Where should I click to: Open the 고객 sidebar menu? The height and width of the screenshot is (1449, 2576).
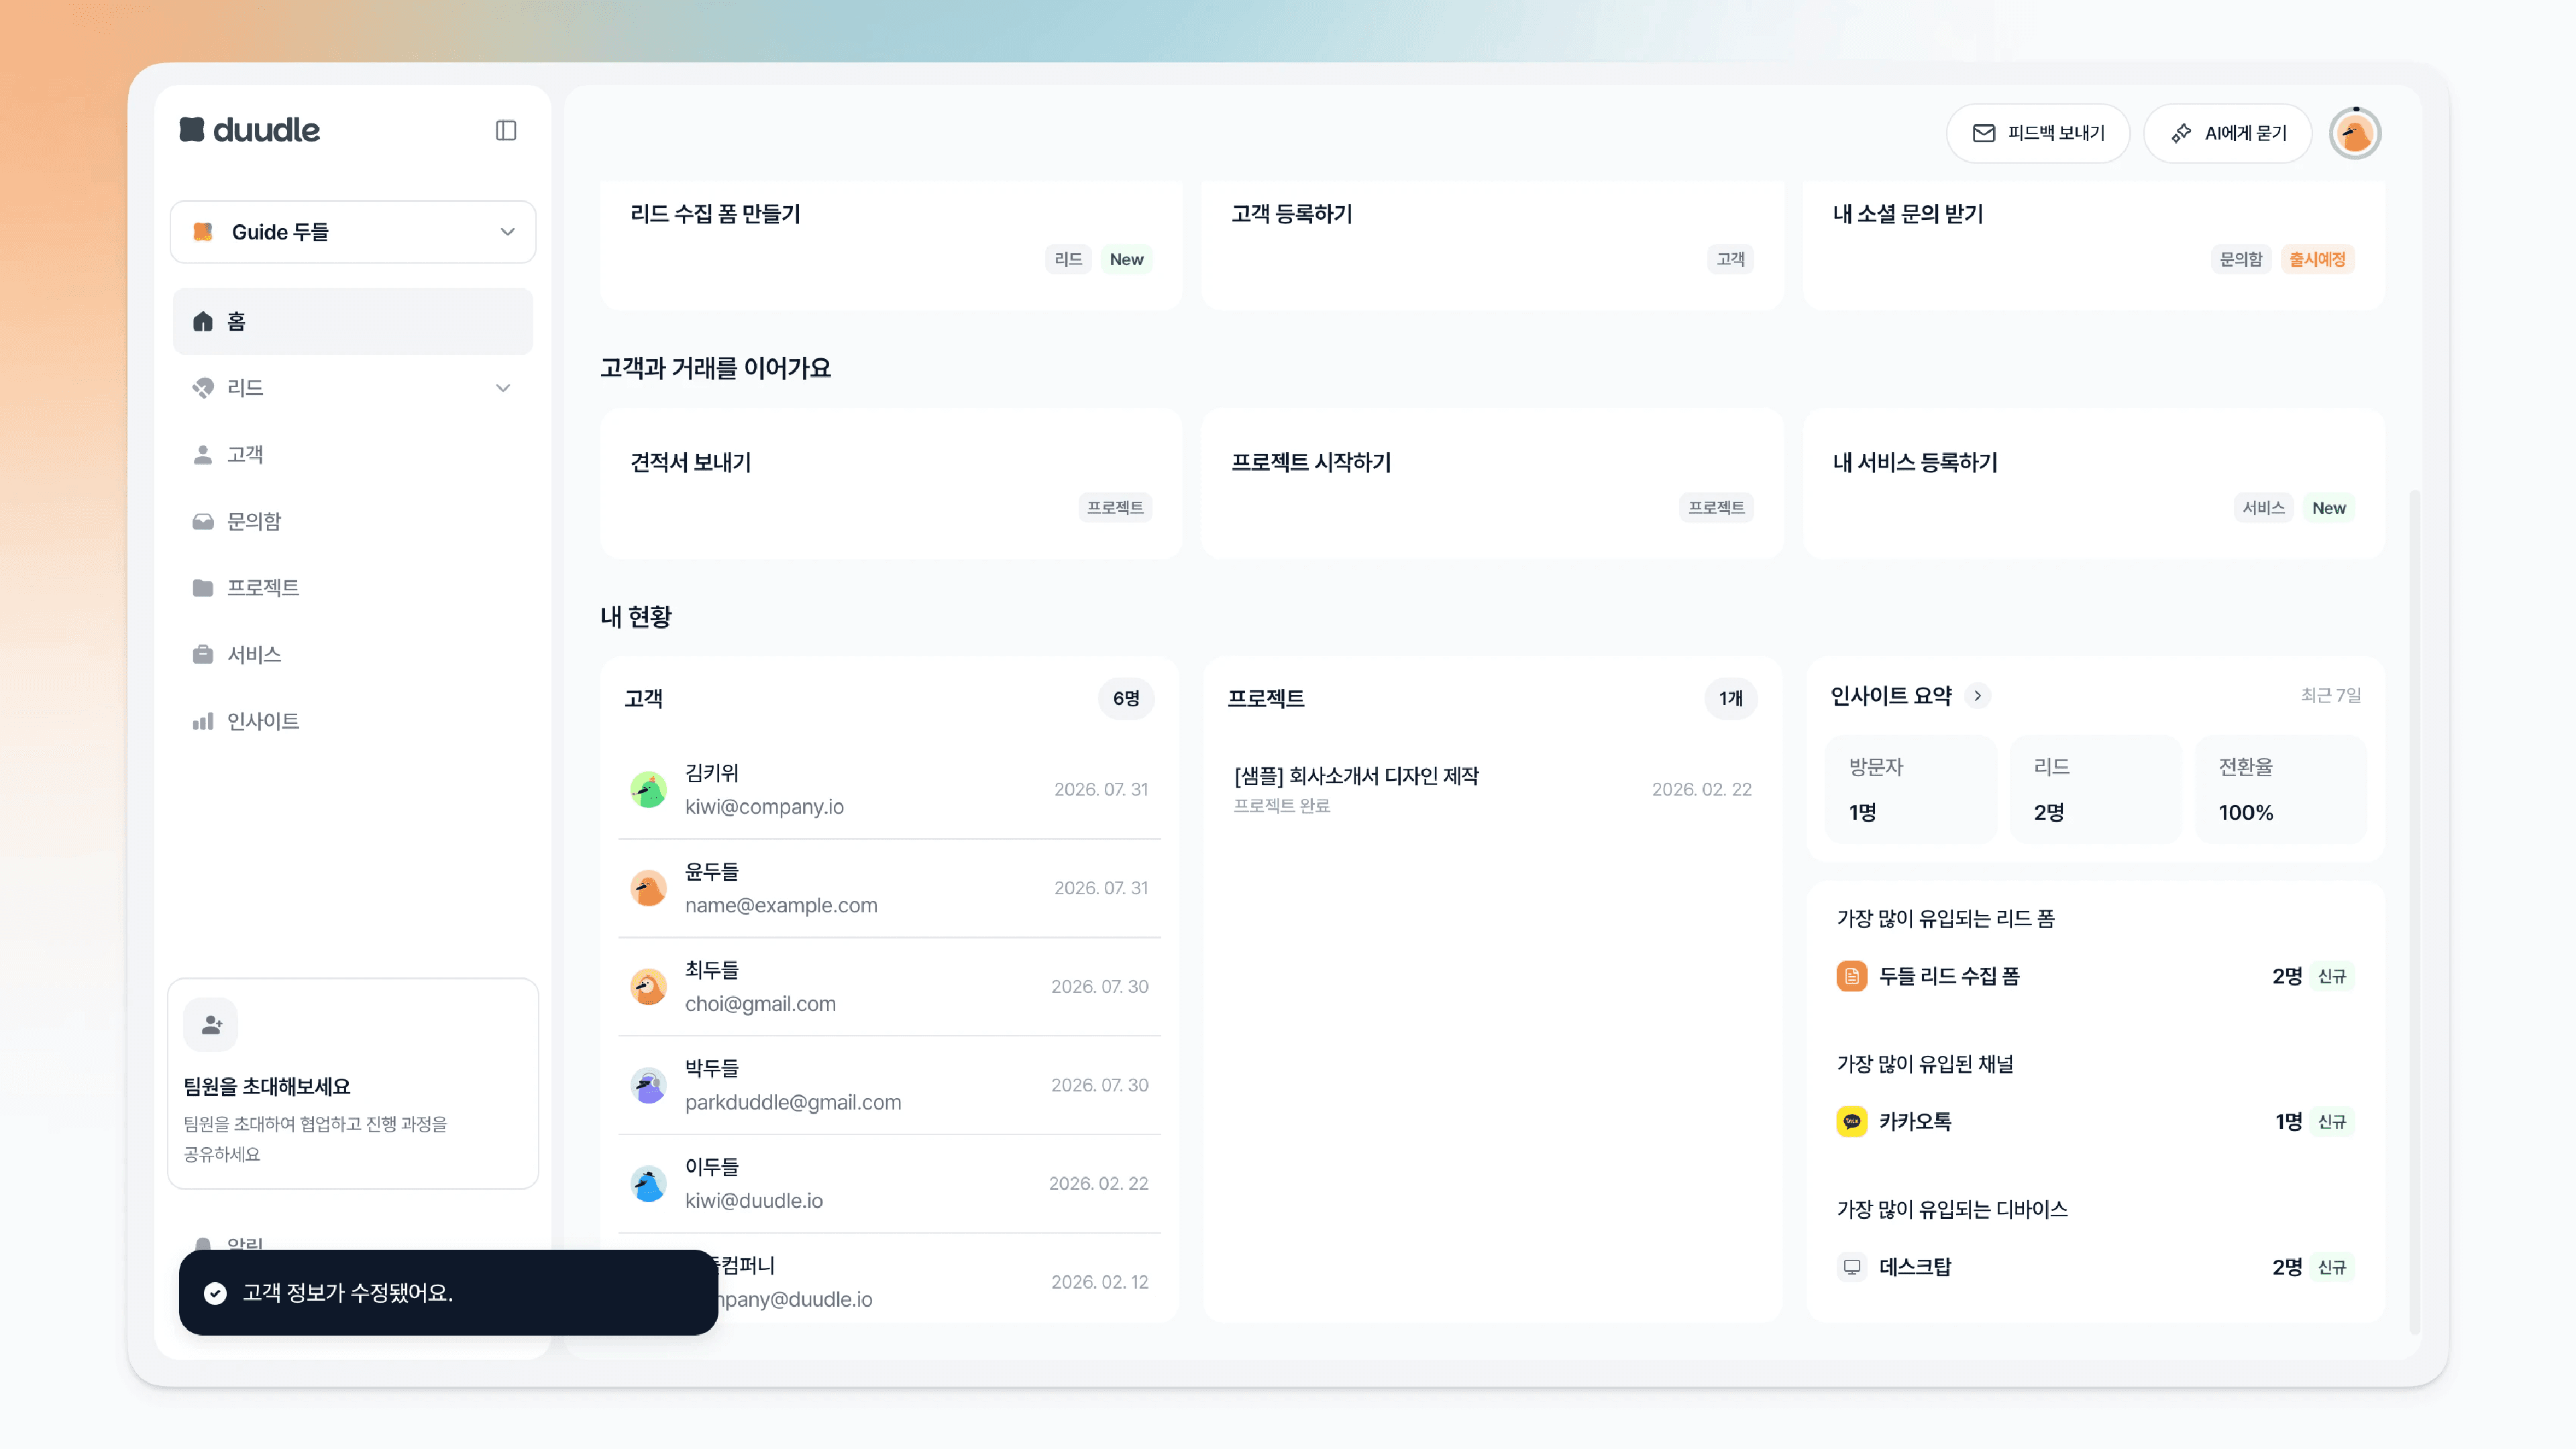coord(353,455)
